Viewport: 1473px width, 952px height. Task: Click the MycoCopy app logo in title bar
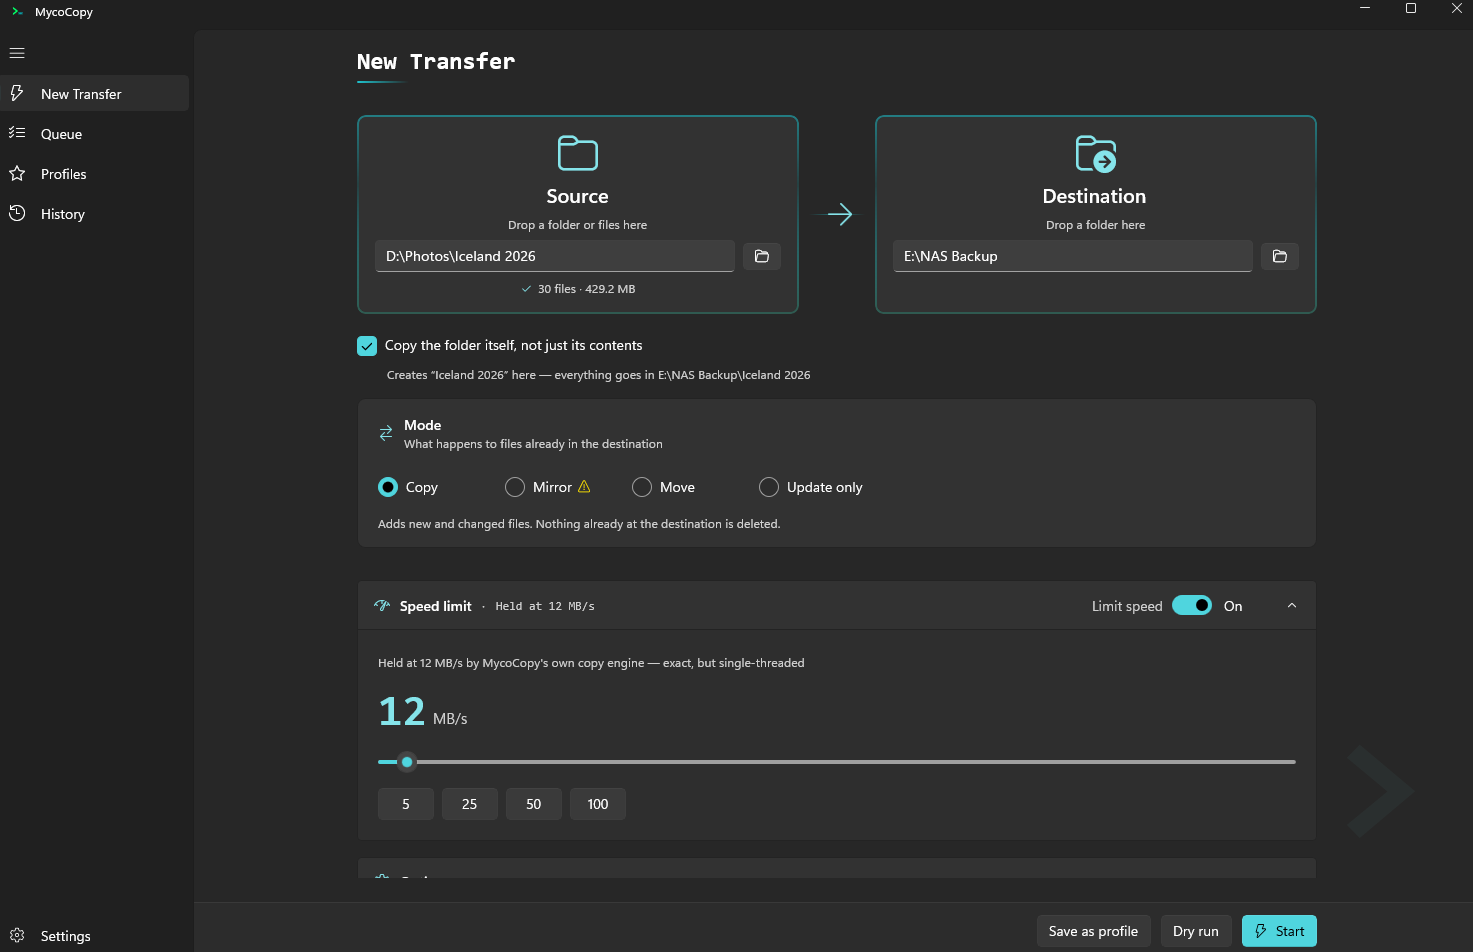(17, 12)
